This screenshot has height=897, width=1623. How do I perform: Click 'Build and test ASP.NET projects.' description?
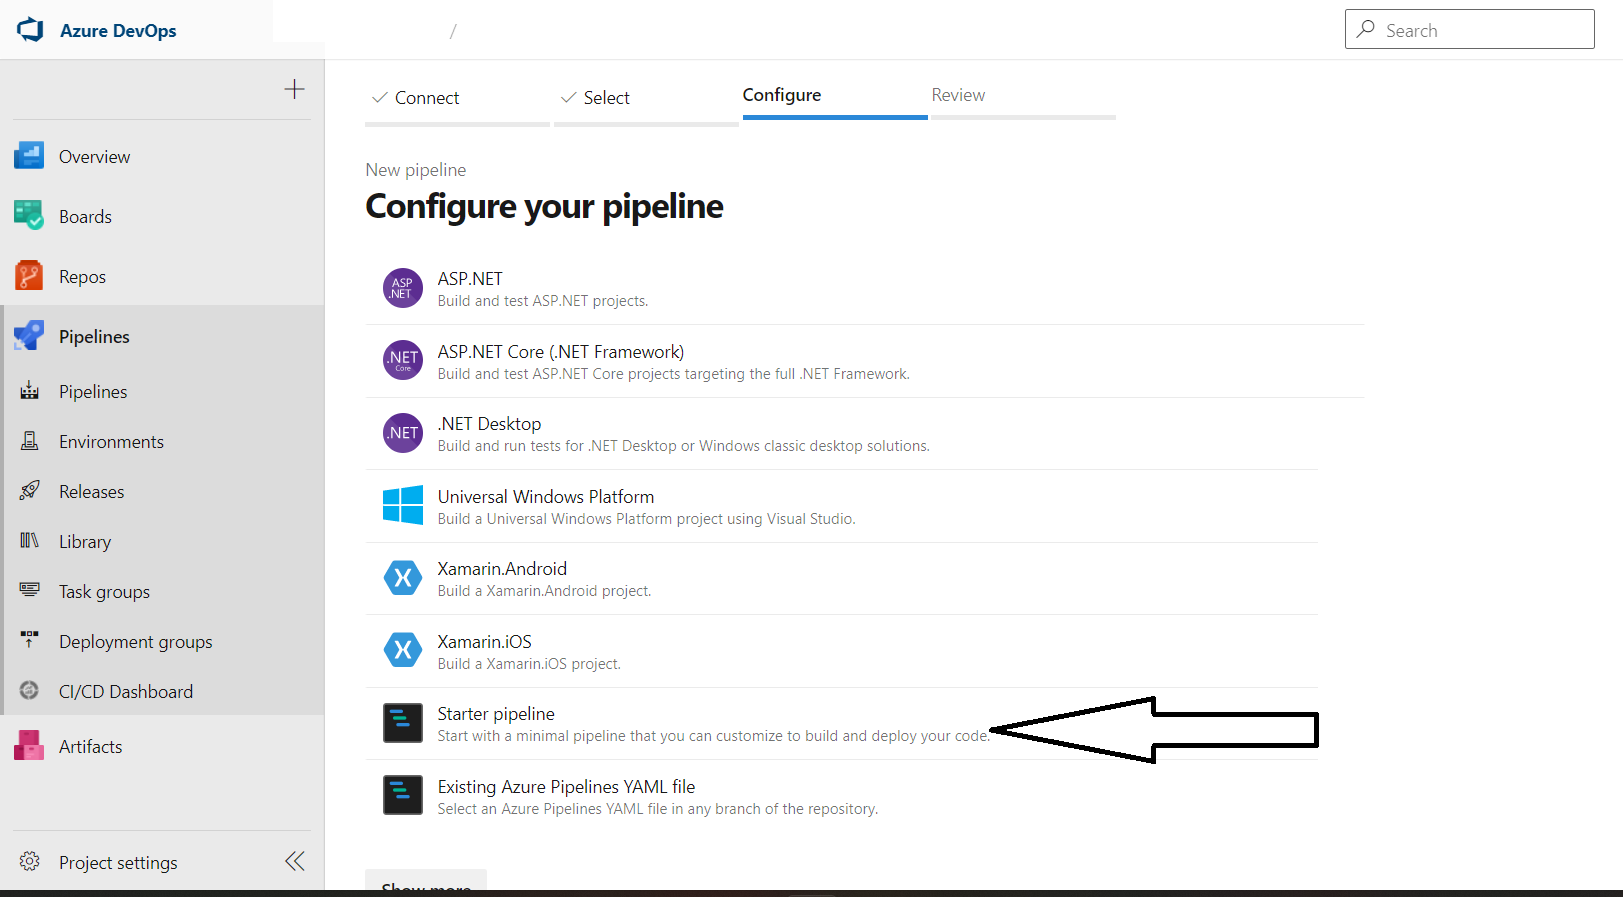[x=543, y=301]
